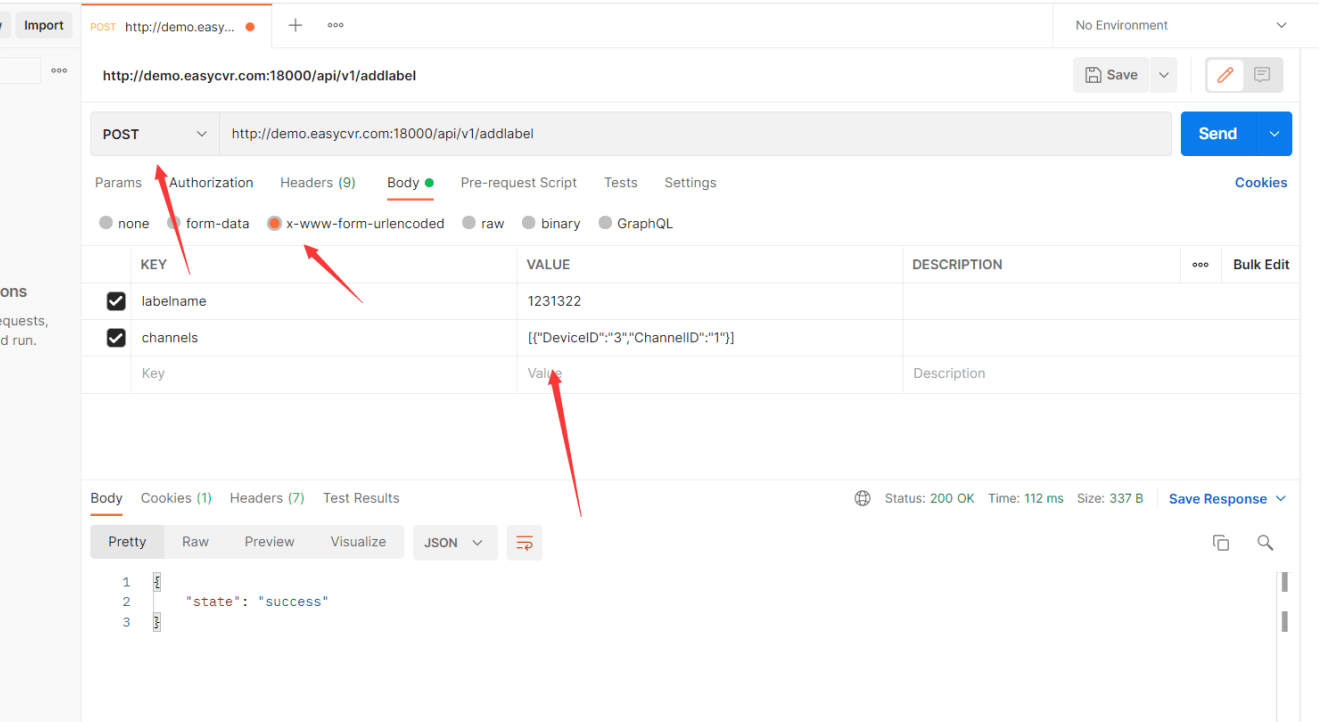Search the response with magnifier icon
Image resolution: width=1319 pixels, height=722 pixels.
(1265, 542)
